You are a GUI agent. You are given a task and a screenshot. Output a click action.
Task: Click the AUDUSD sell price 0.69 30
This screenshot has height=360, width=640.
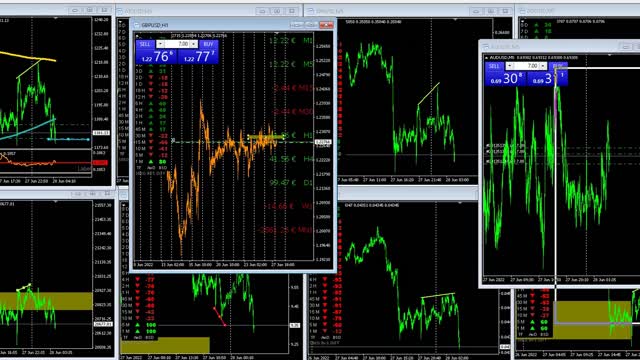506,78
